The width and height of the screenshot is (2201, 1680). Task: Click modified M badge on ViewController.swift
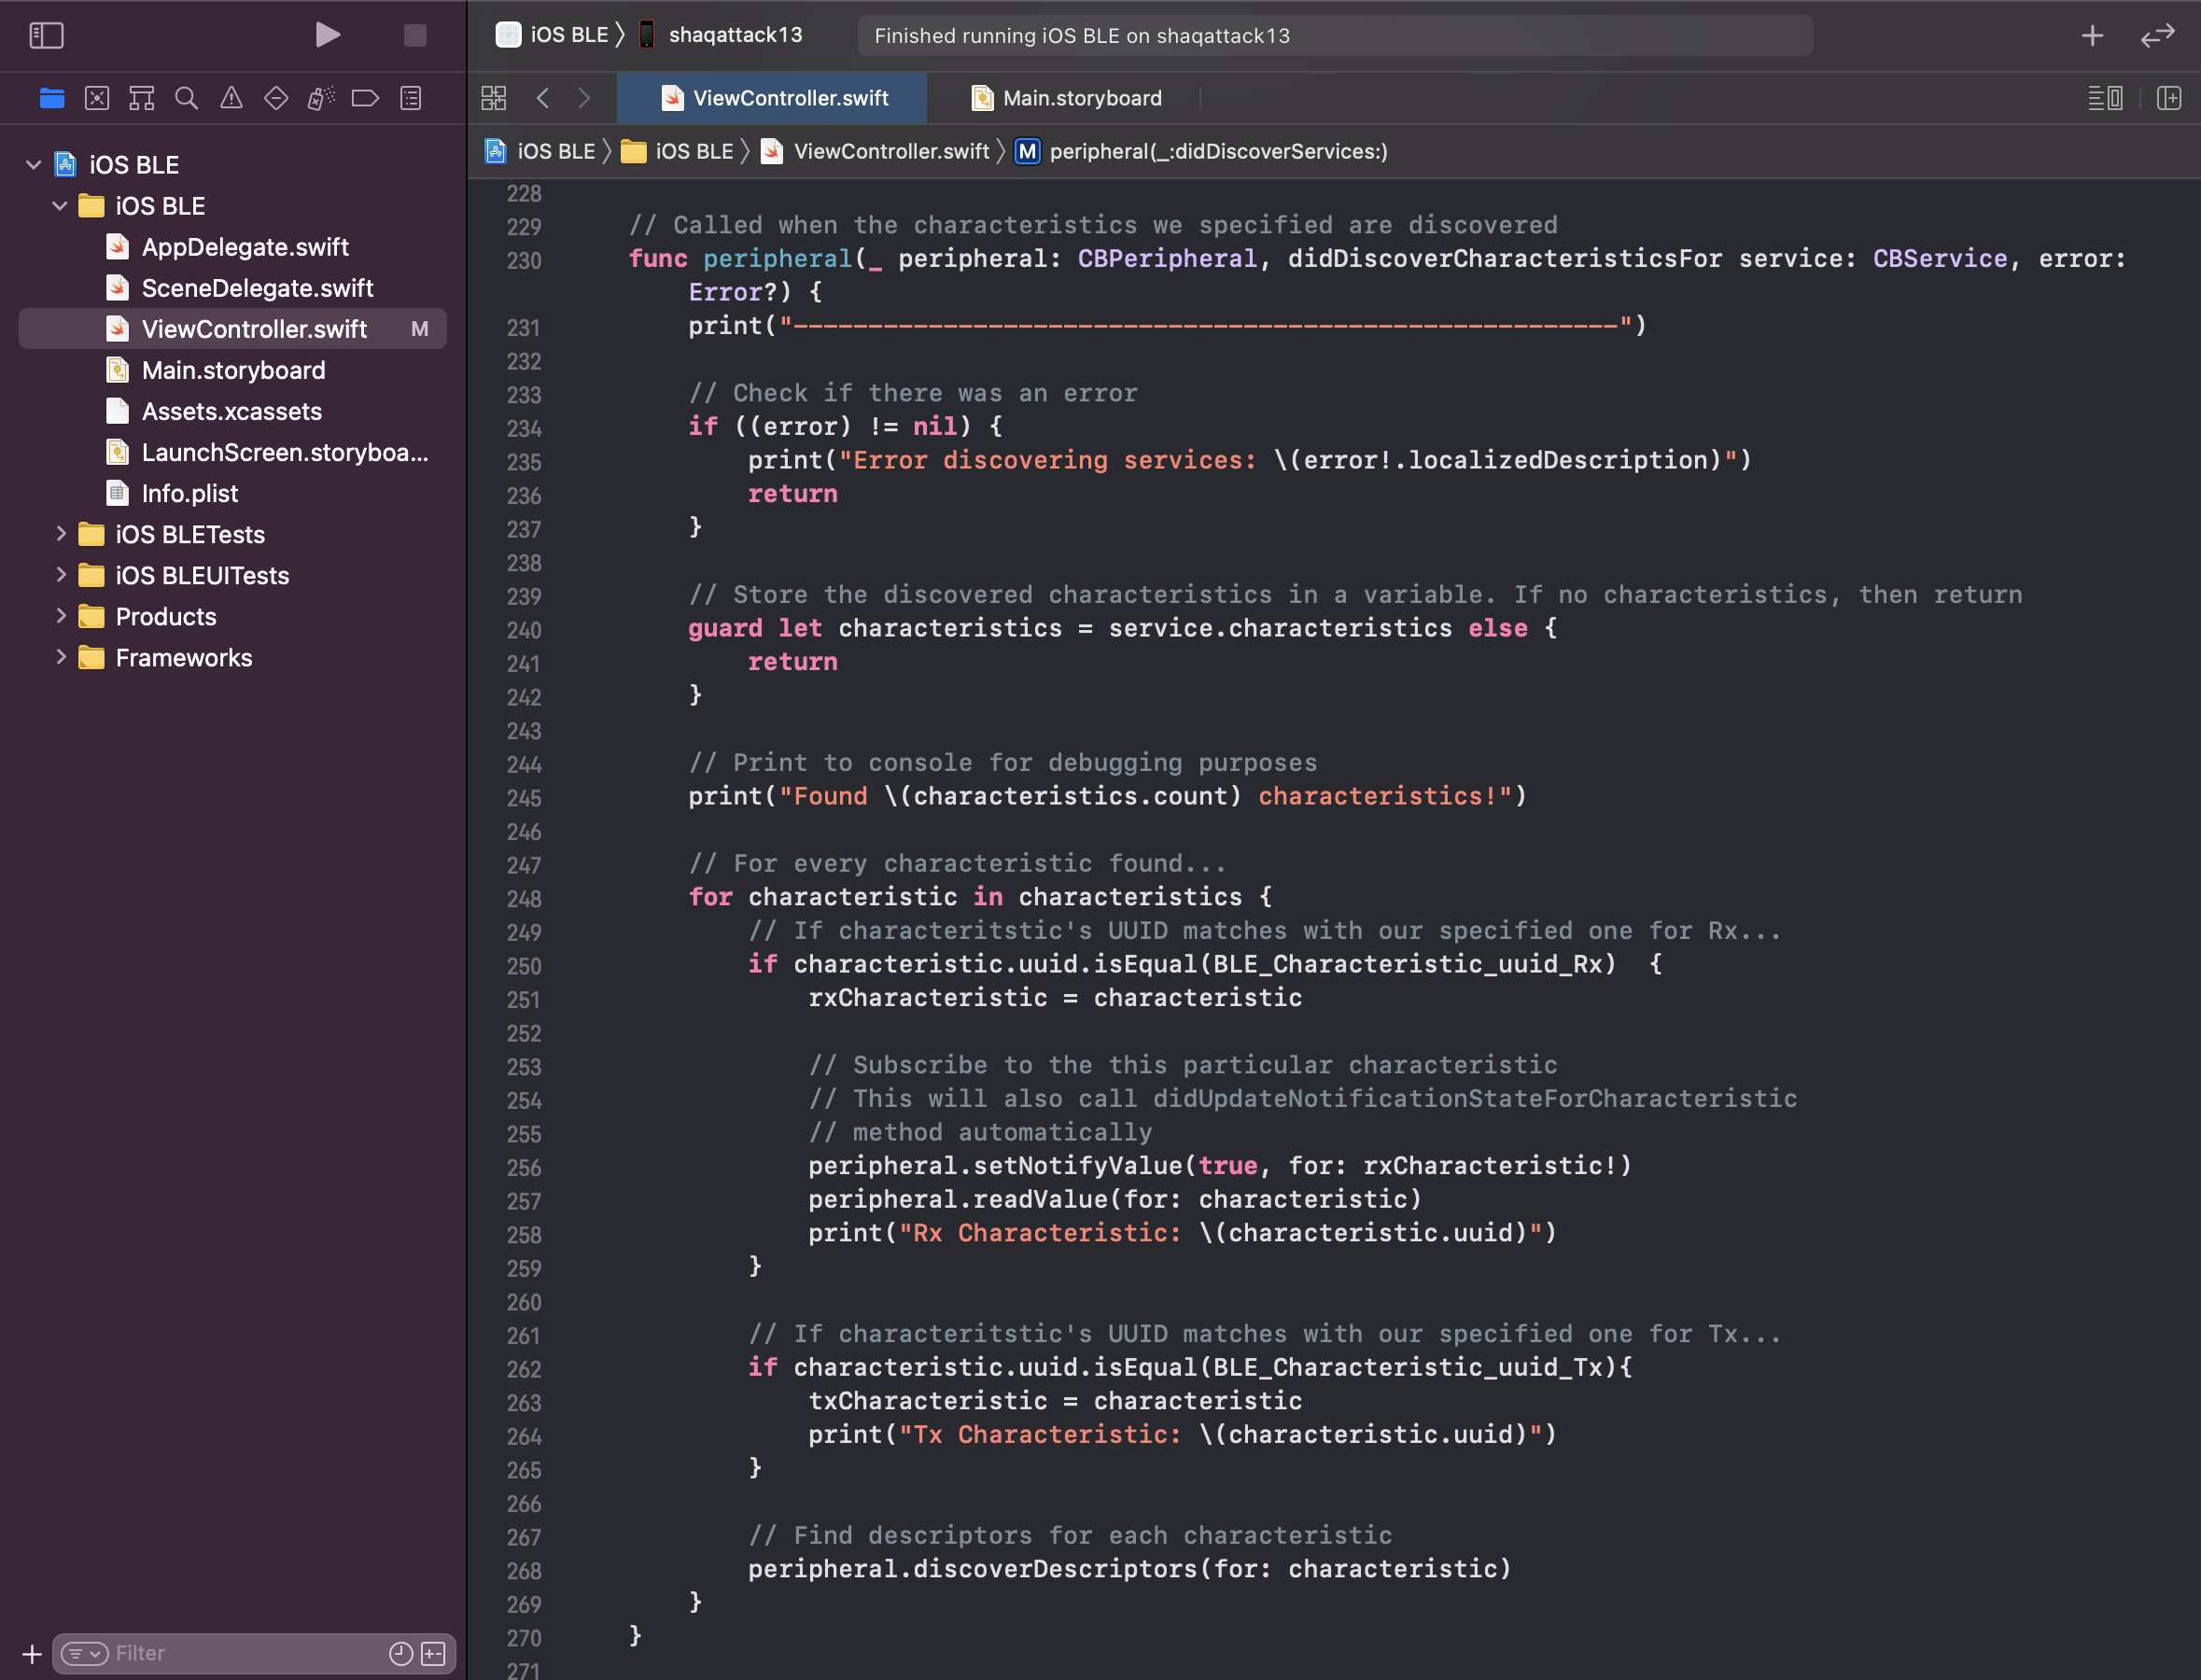tap(420, 329)
